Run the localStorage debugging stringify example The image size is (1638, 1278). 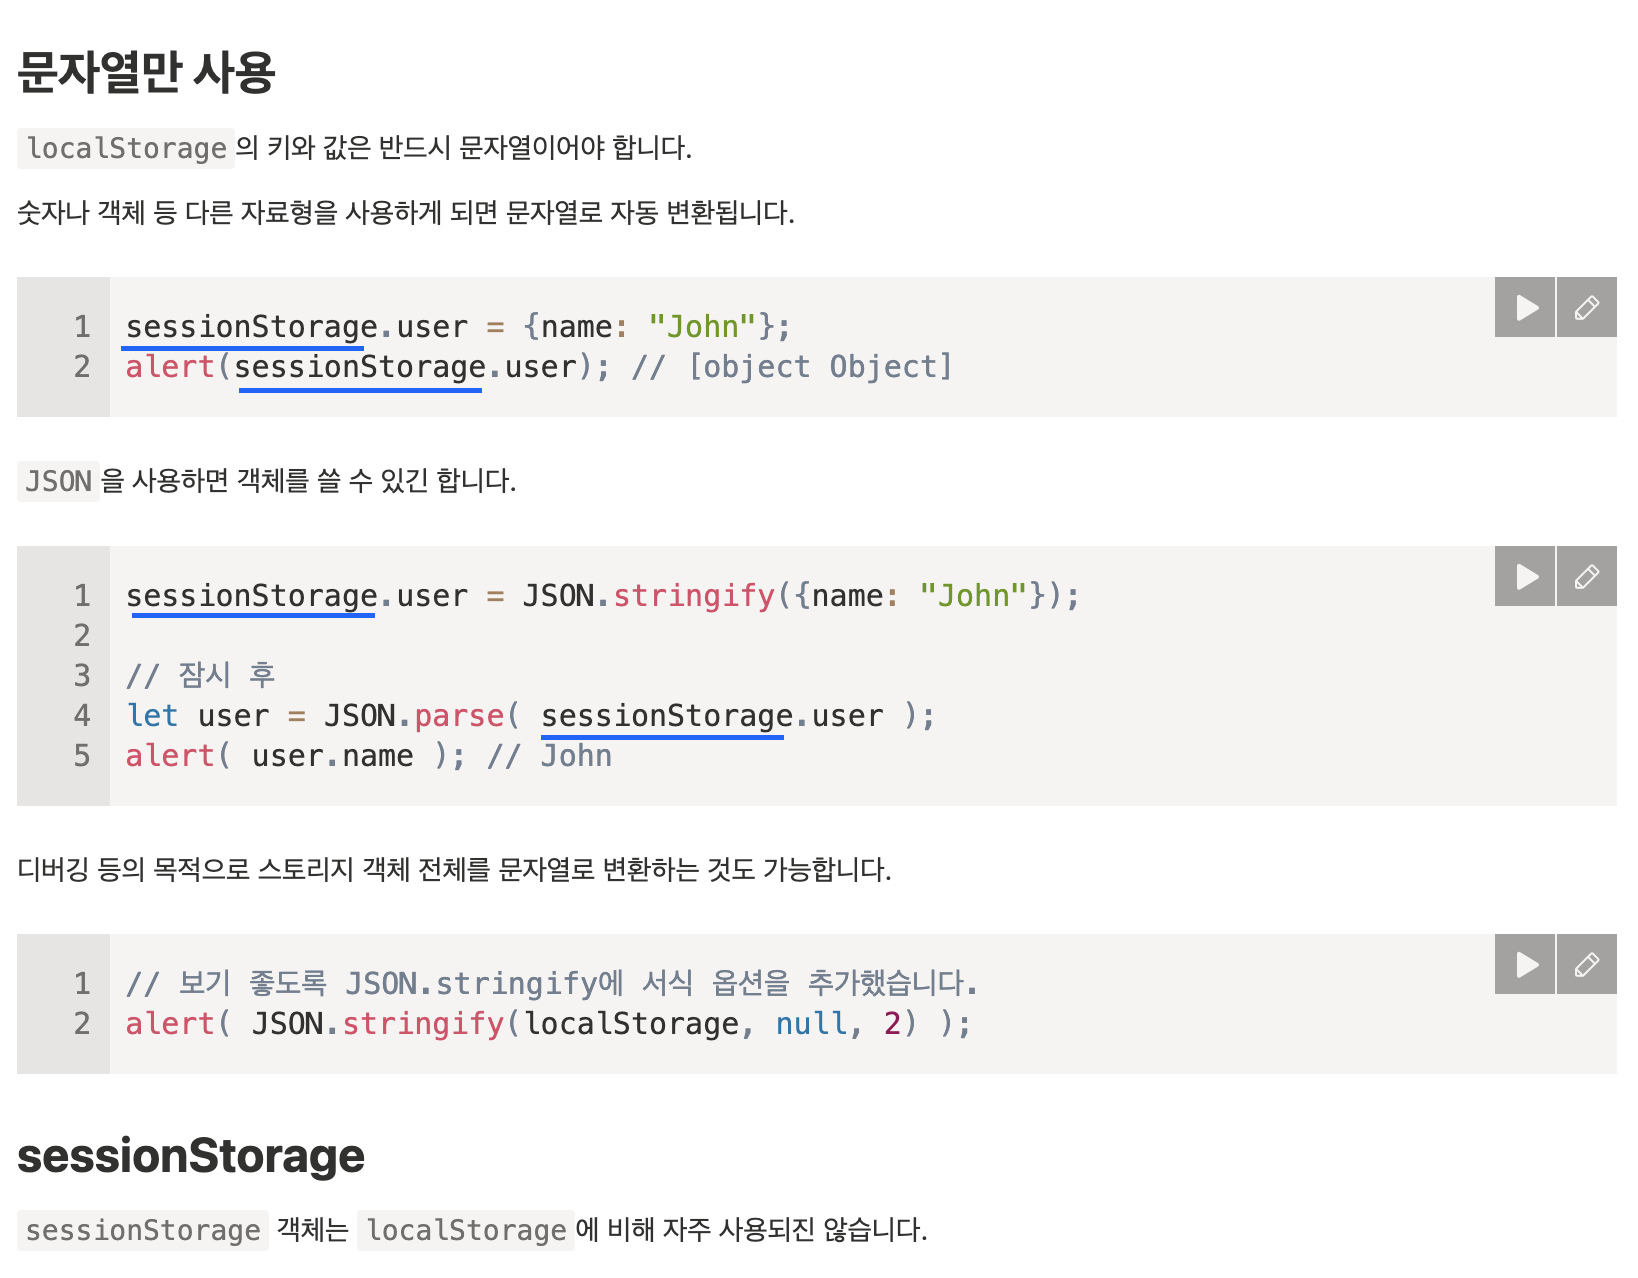1523,964
